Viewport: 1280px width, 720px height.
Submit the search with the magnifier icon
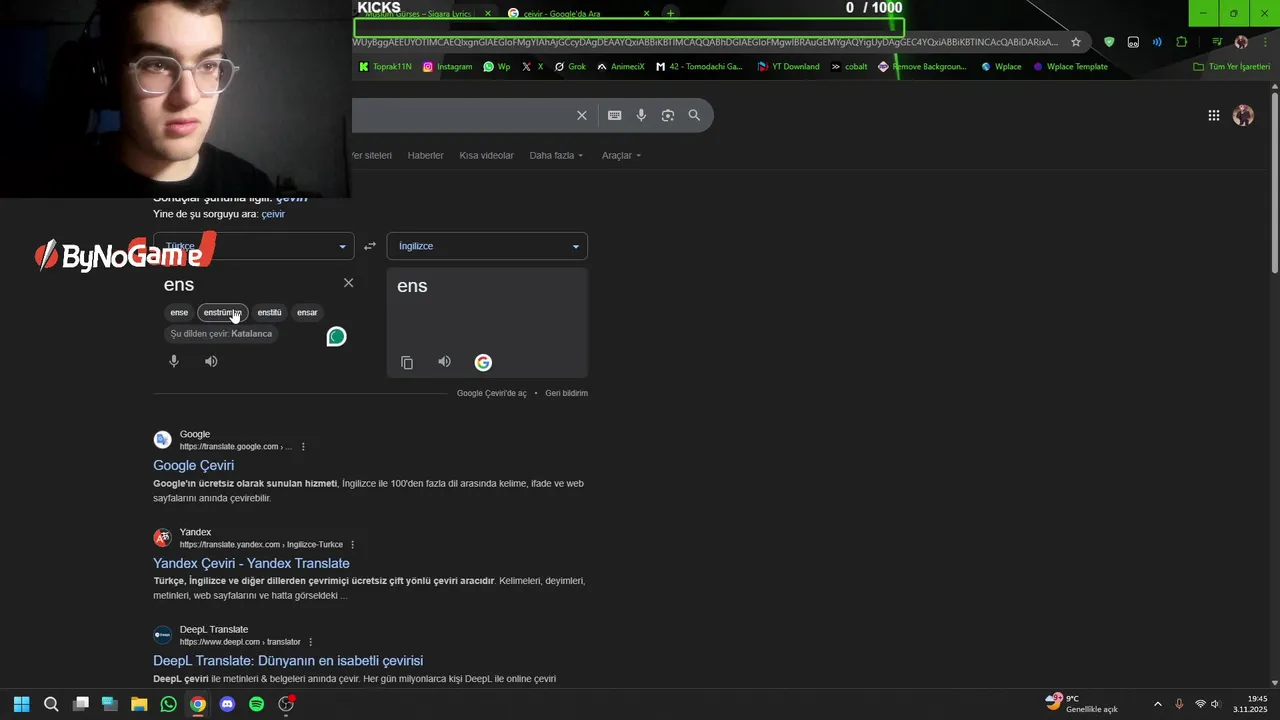(x=694, y=115)
